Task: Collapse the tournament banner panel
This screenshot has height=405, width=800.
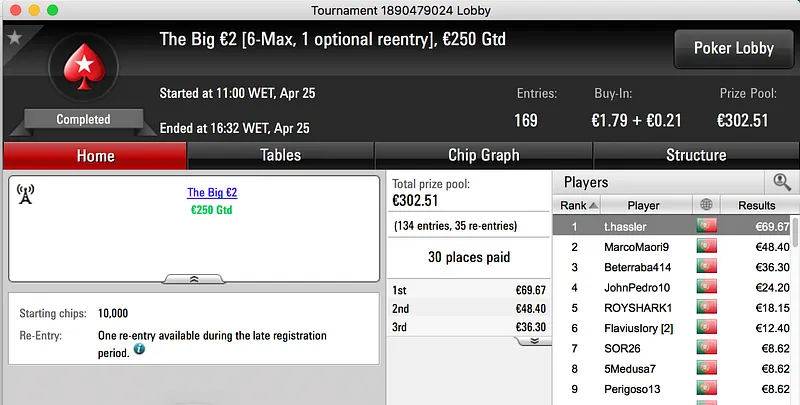Action: 193,279
